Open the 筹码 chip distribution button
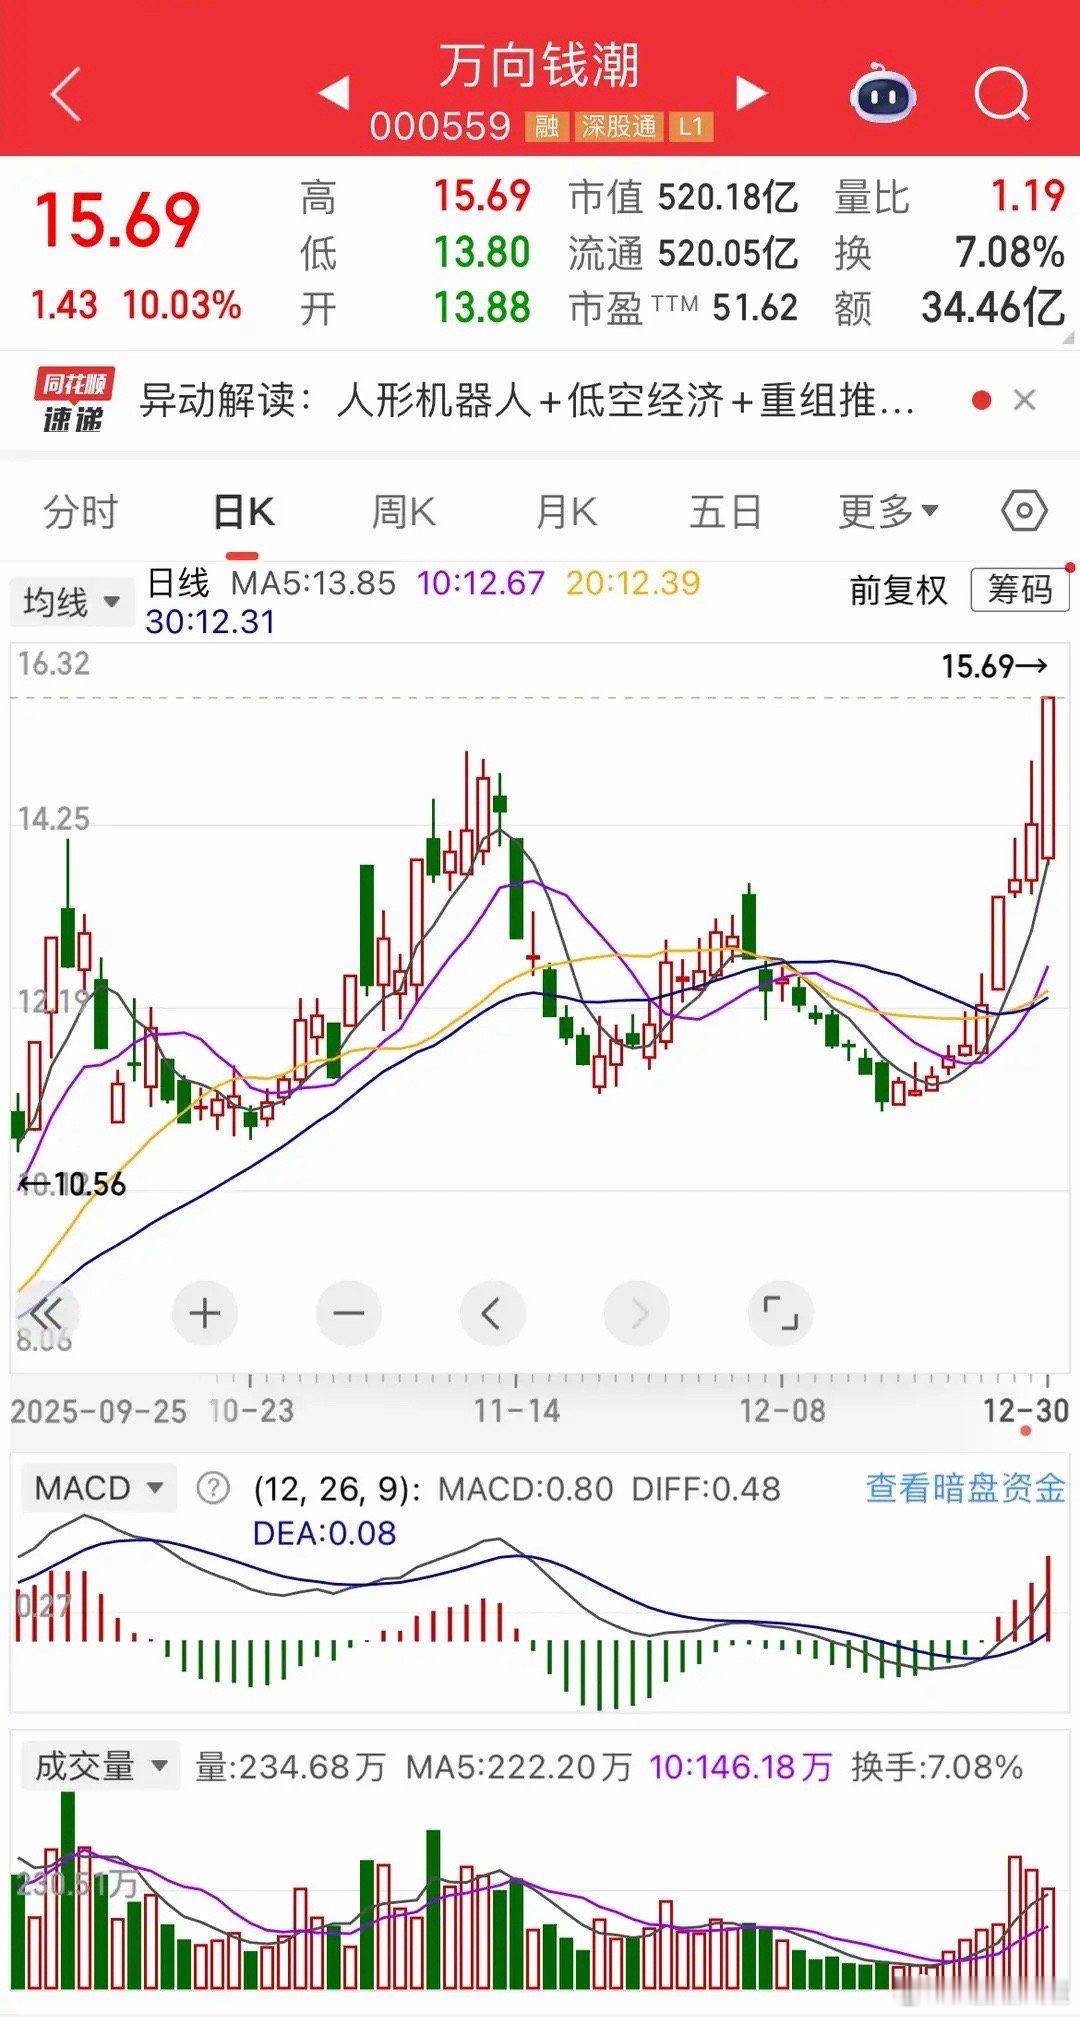The width and height of the screenshot is (1080, 2017). (x=1020, y=590)
